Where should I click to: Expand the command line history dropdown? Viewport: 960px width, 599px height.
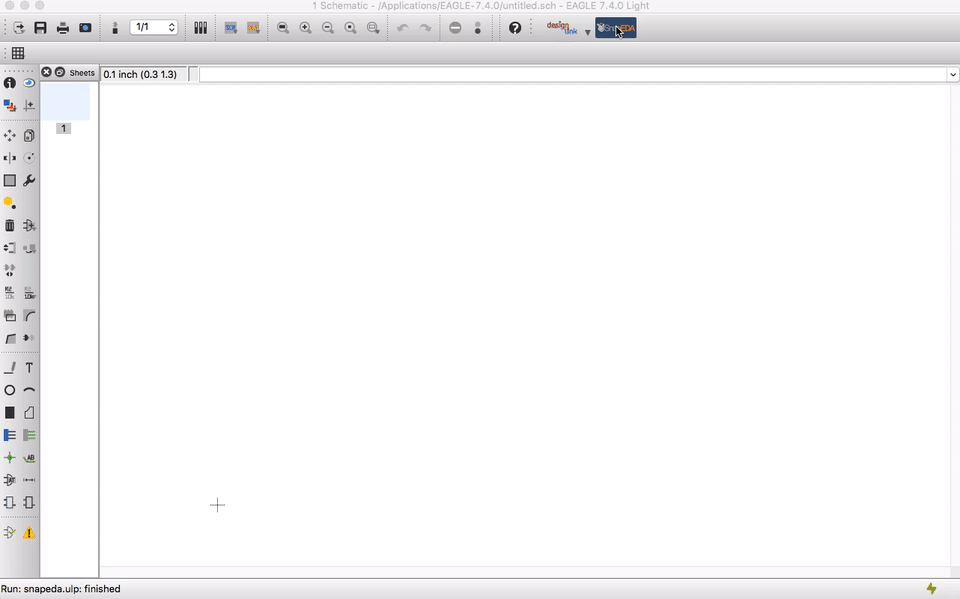953,75
